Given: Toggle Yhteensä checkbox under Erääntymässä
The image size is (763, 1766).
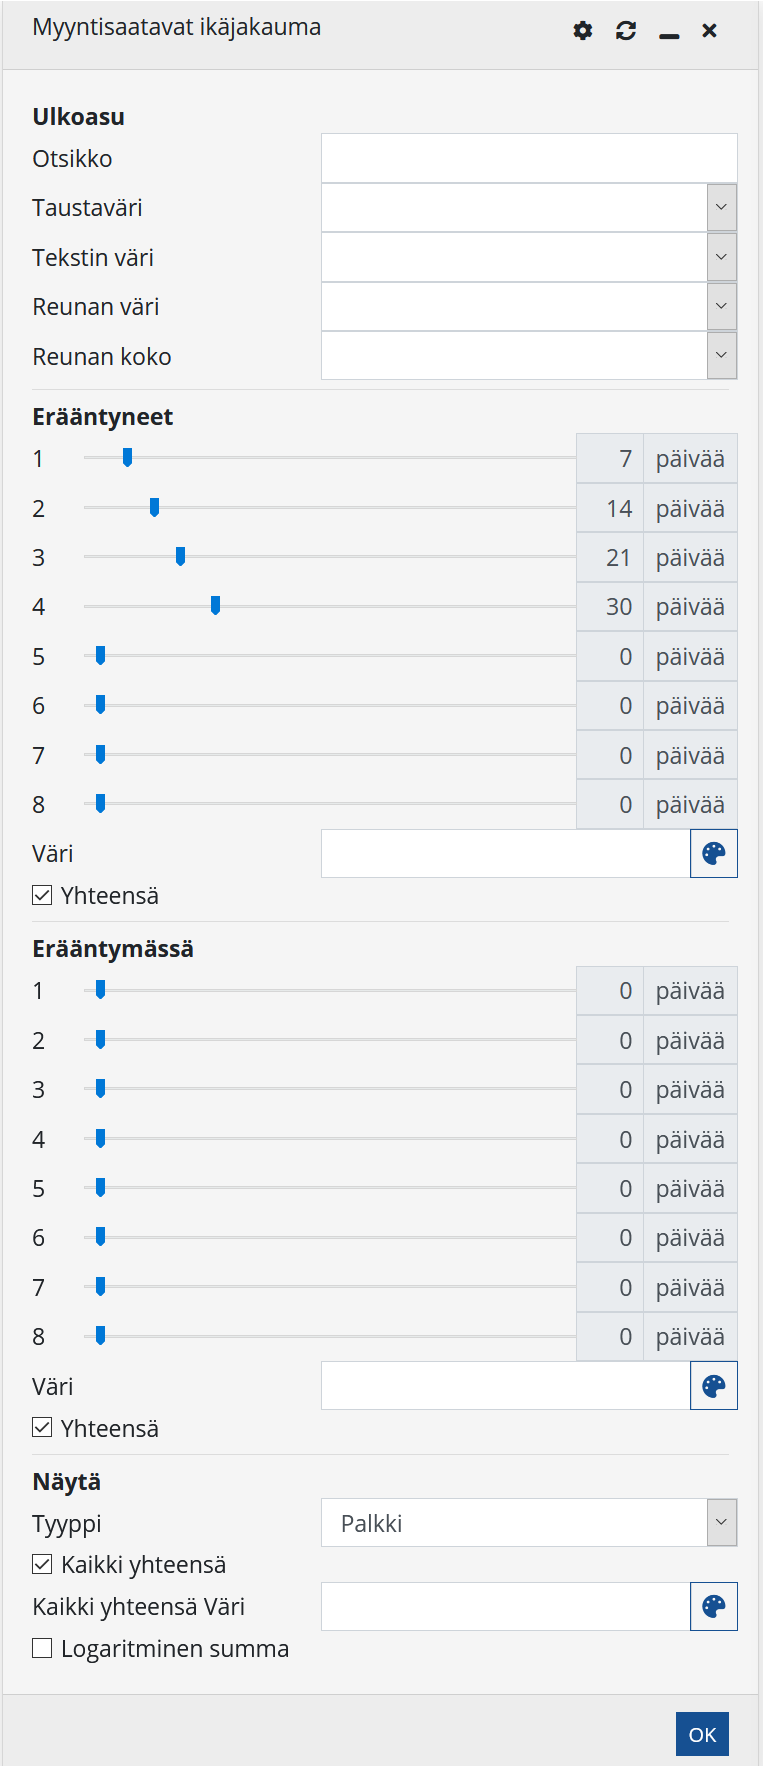Looking at the screenshot, I should 42,1428.
